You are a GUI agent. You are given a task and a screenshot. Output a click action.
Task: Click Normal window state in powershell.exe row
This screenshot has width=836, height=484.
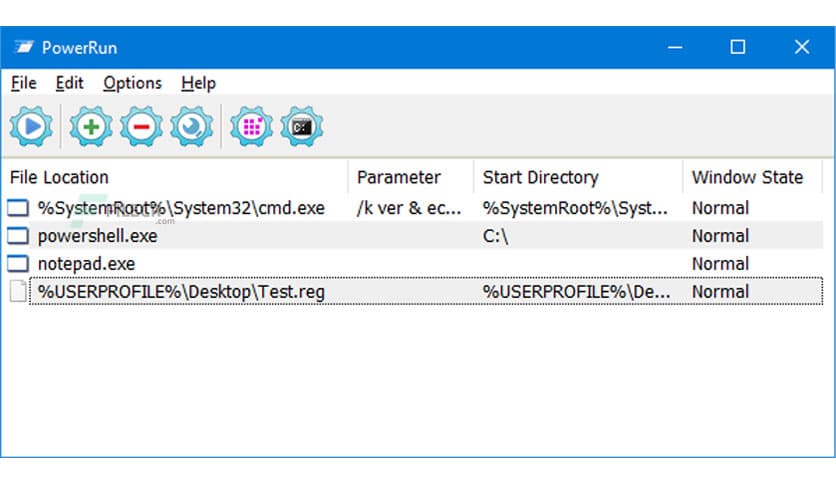pos(720,236)
